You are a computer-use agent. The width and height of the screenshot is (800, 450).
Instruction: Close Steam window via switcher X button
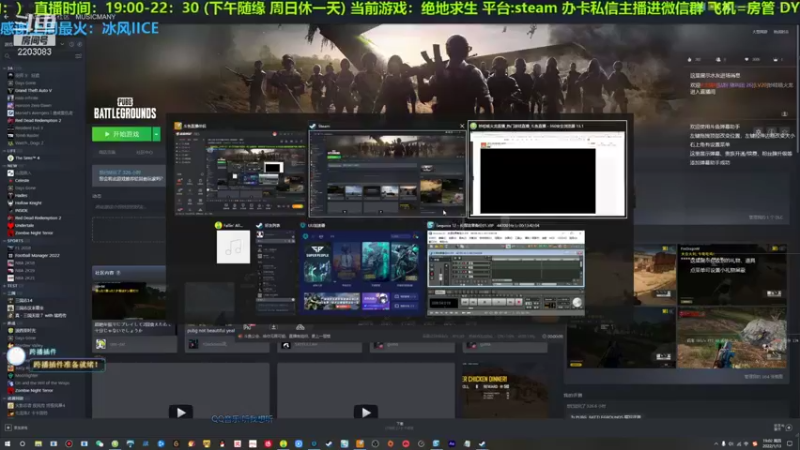462,126
